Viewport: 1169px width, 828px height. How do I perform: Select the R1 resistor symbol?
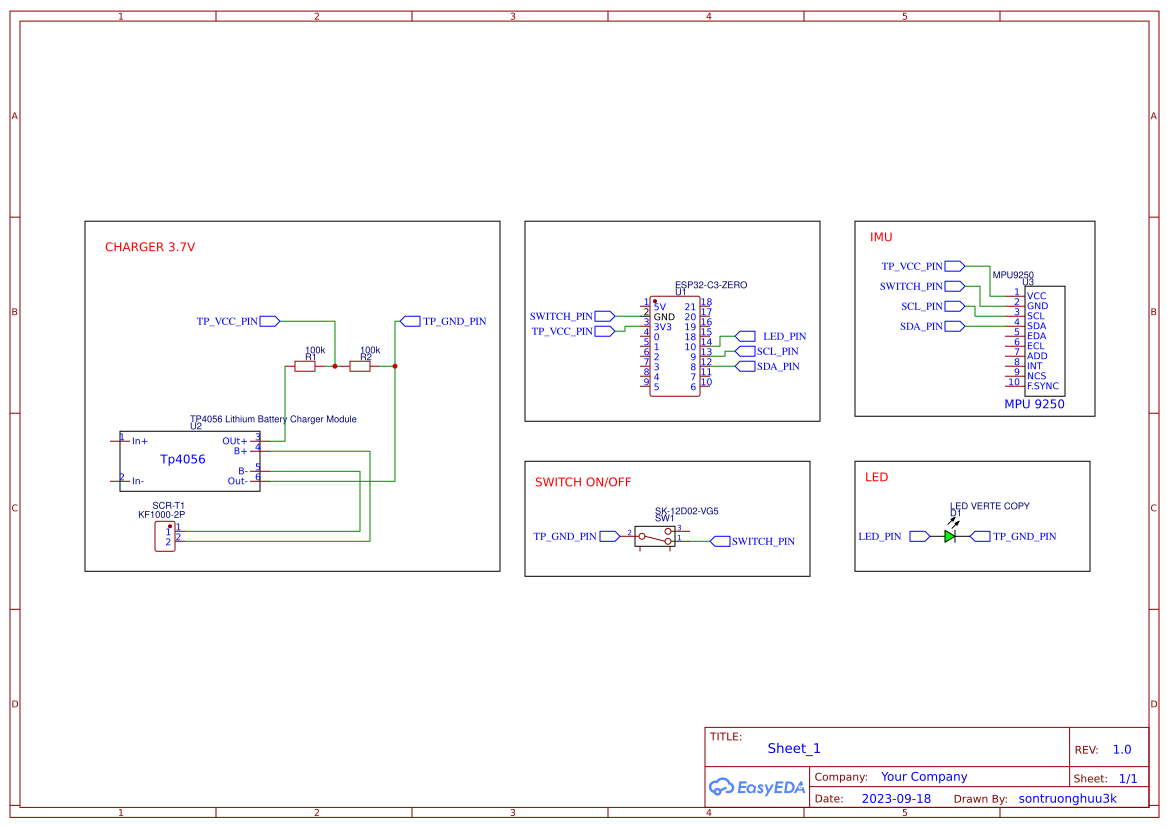[305, 367]
